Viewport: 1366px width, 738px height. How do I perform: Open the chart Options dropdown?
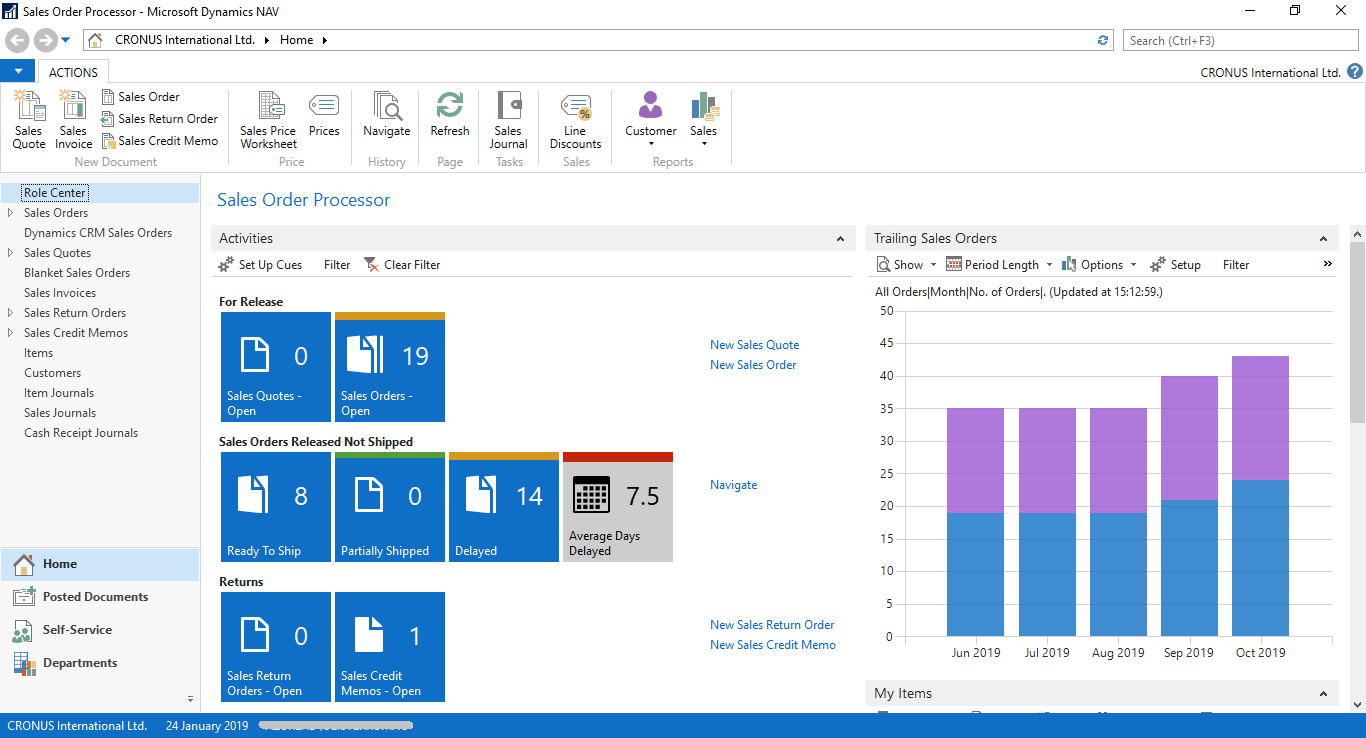pos(1099,265)
